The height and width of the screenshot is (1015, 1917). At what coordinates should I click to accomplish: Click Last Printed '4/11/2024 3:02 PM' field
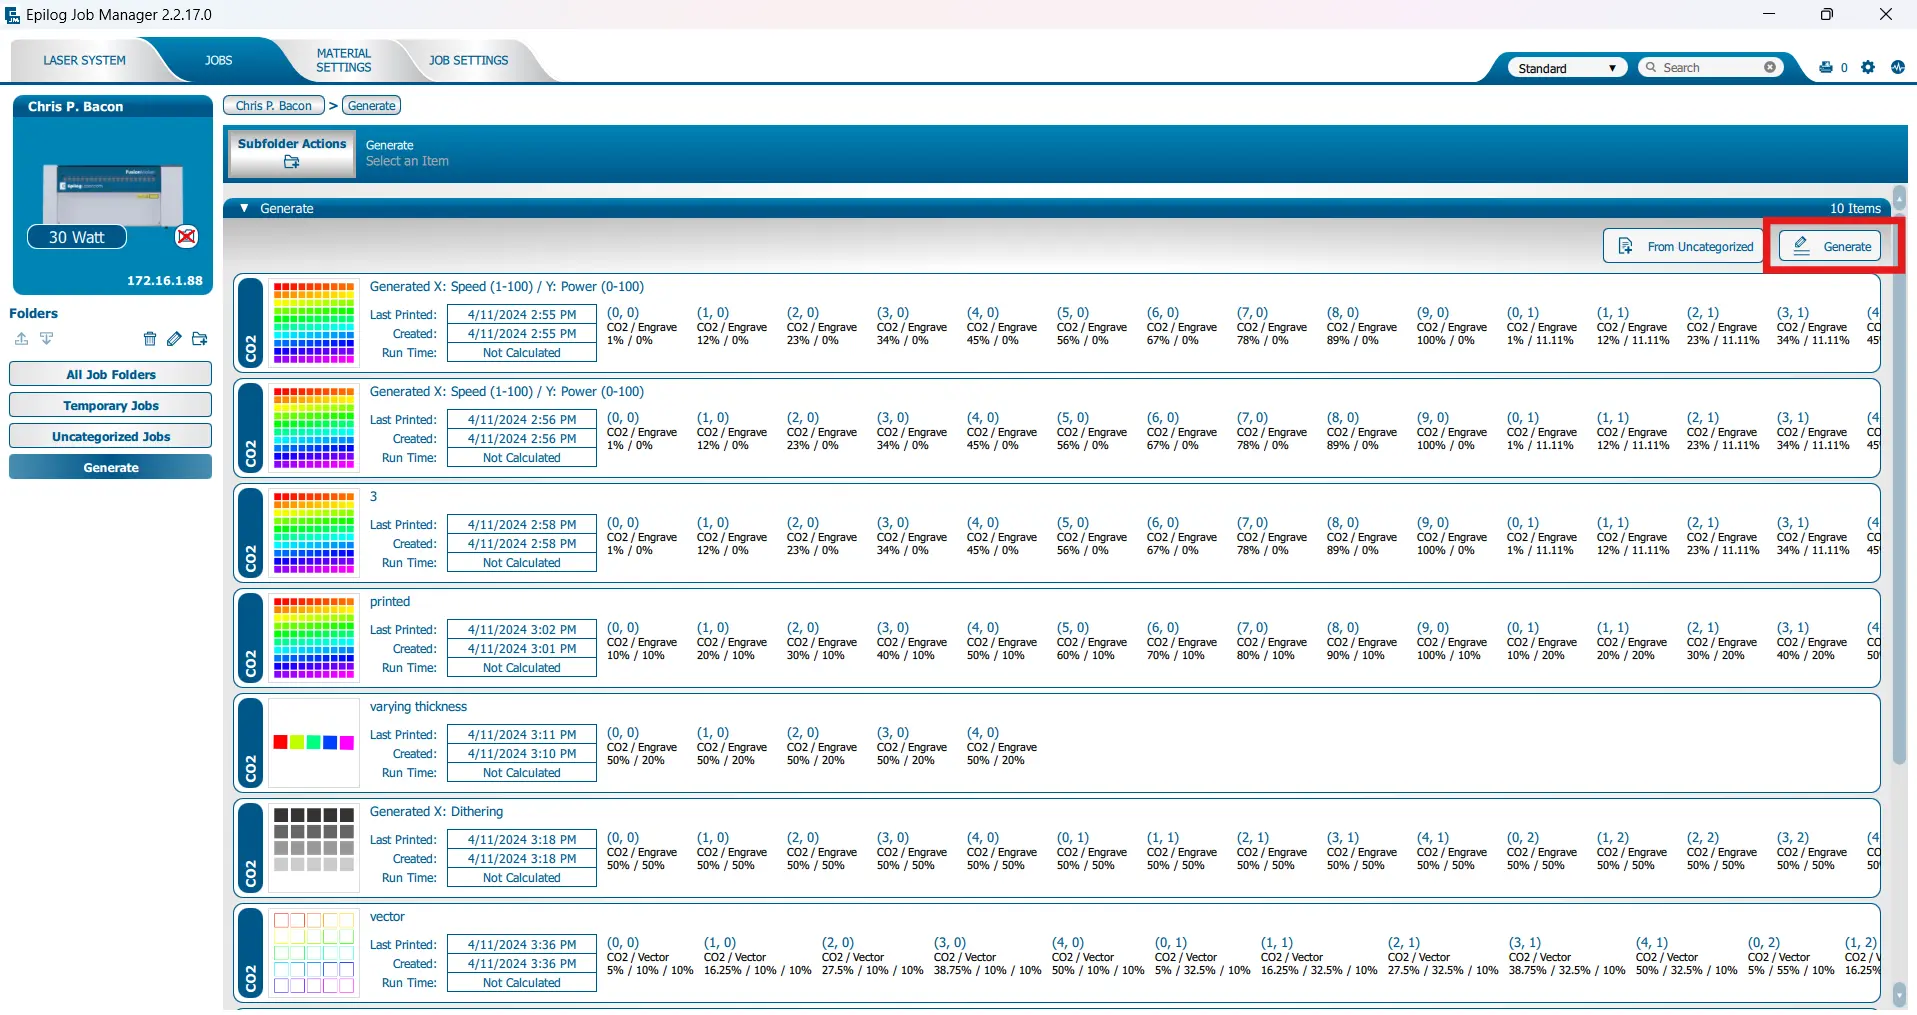pos(522,630)
